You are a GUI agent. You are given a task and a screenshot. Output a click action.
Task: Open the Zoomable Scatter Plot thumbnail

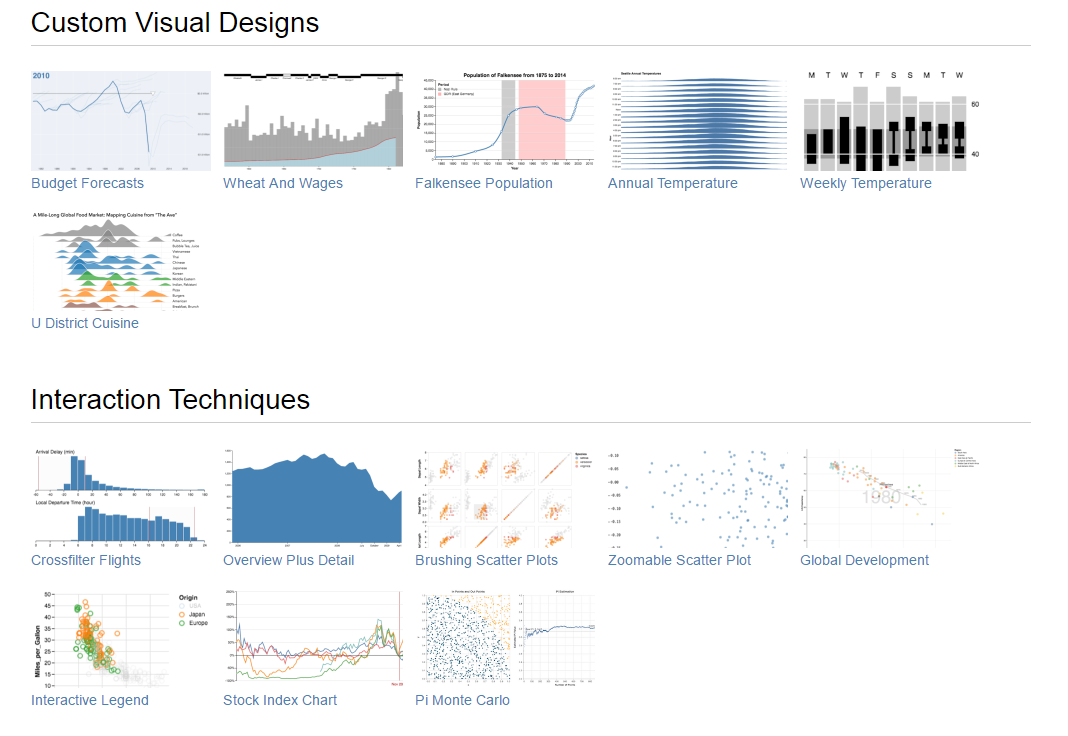point(697,498)
